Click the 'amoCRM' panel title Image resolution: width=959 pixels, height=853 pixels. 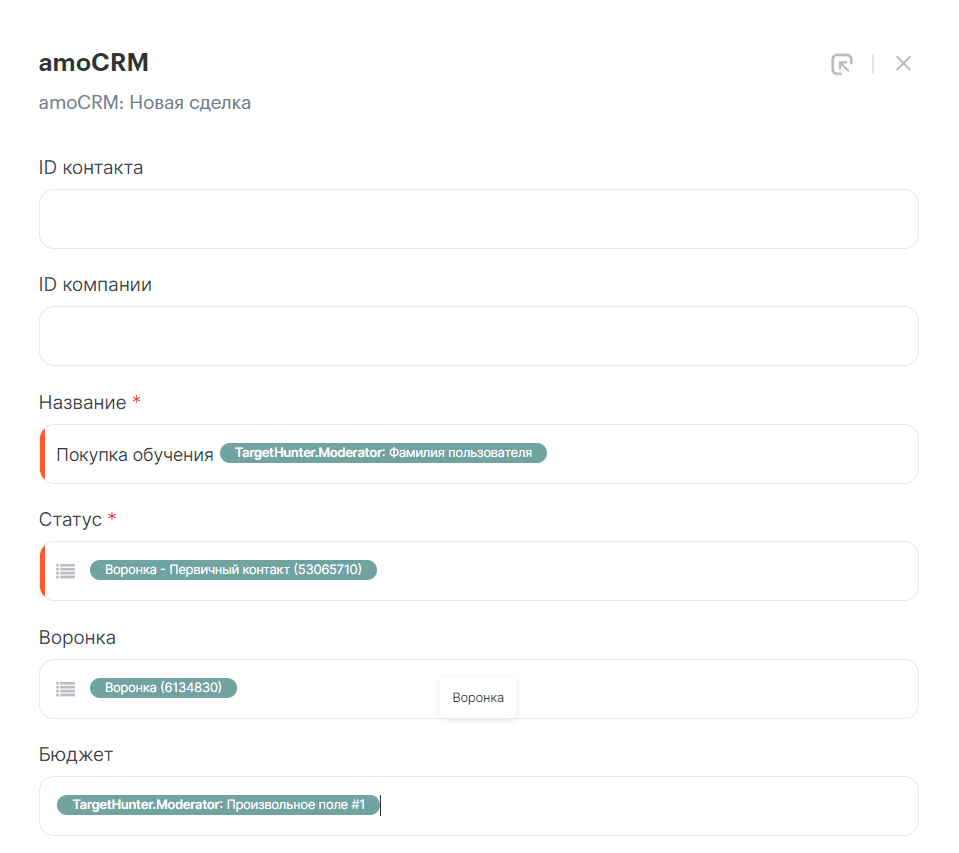pyautogui.click(x=93, y=63)
